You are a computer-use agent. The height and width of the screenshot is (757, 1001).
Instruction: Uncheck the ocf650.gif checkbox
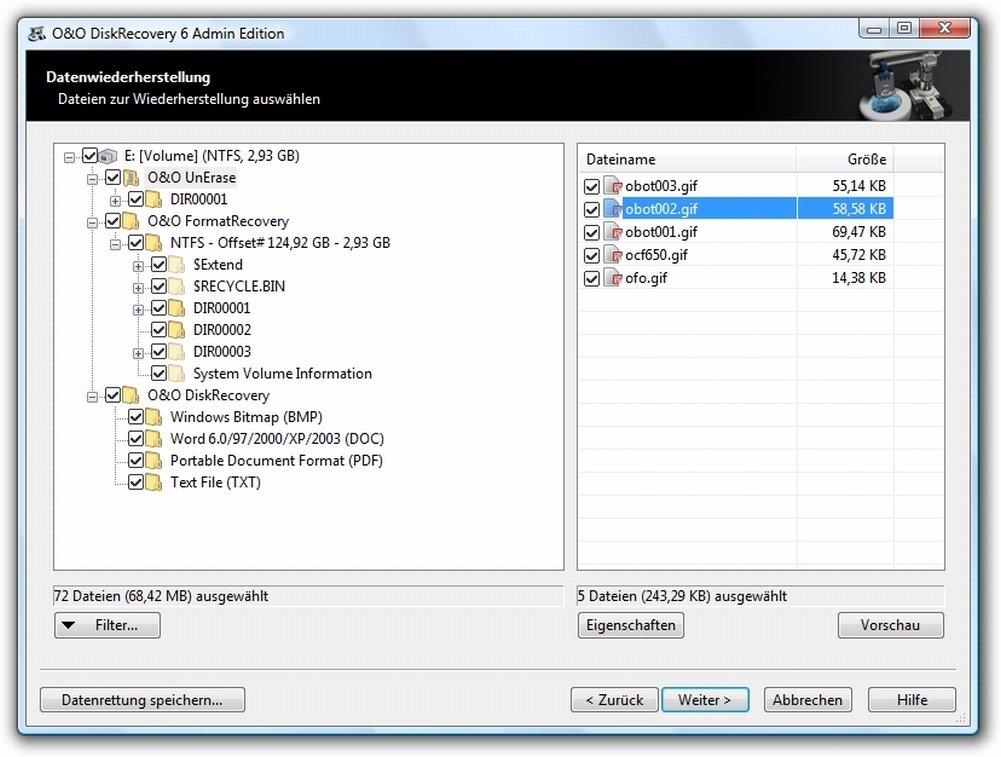pos(592,255)
